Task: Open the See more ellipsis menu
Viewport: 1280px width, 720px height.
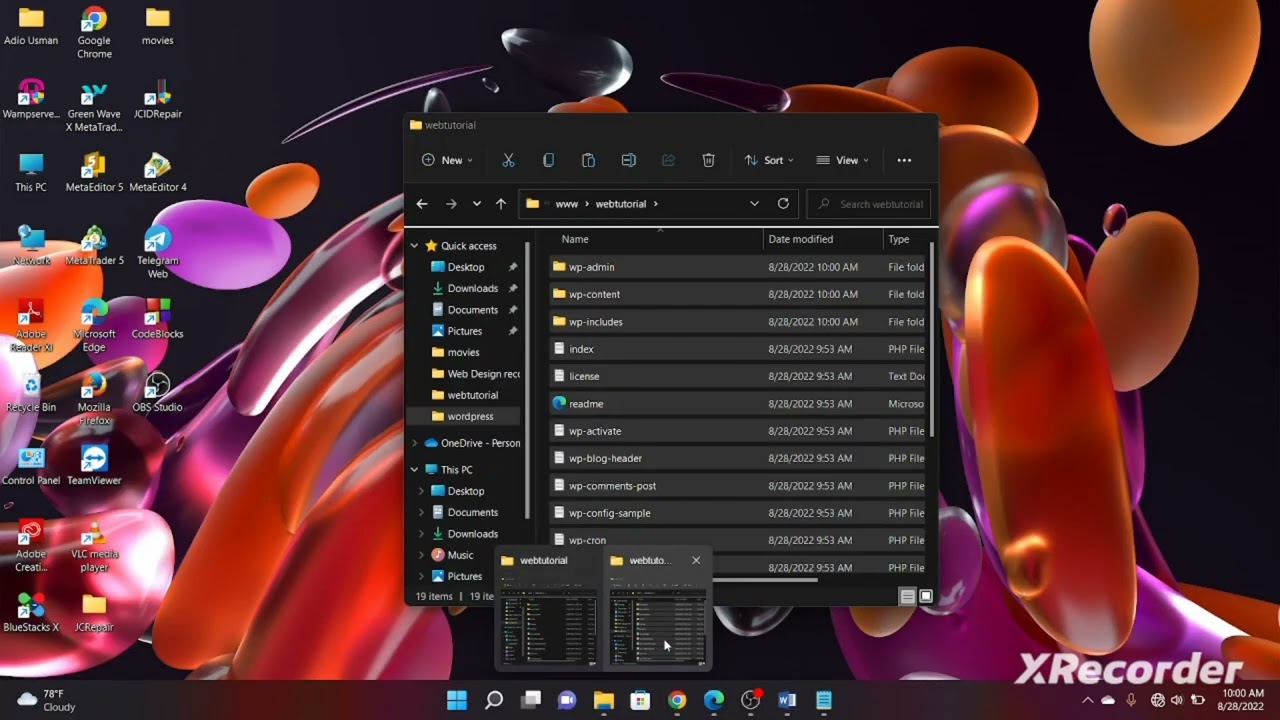Action: point(904,160)
